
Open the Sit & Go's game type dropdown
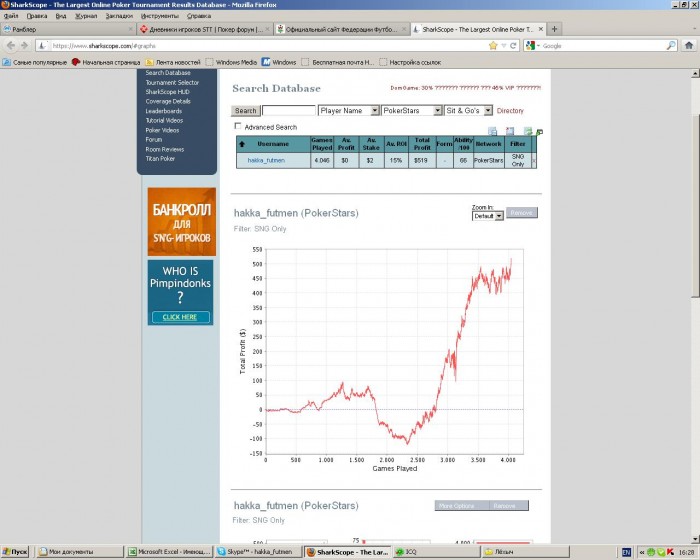[x=468, y=110]
